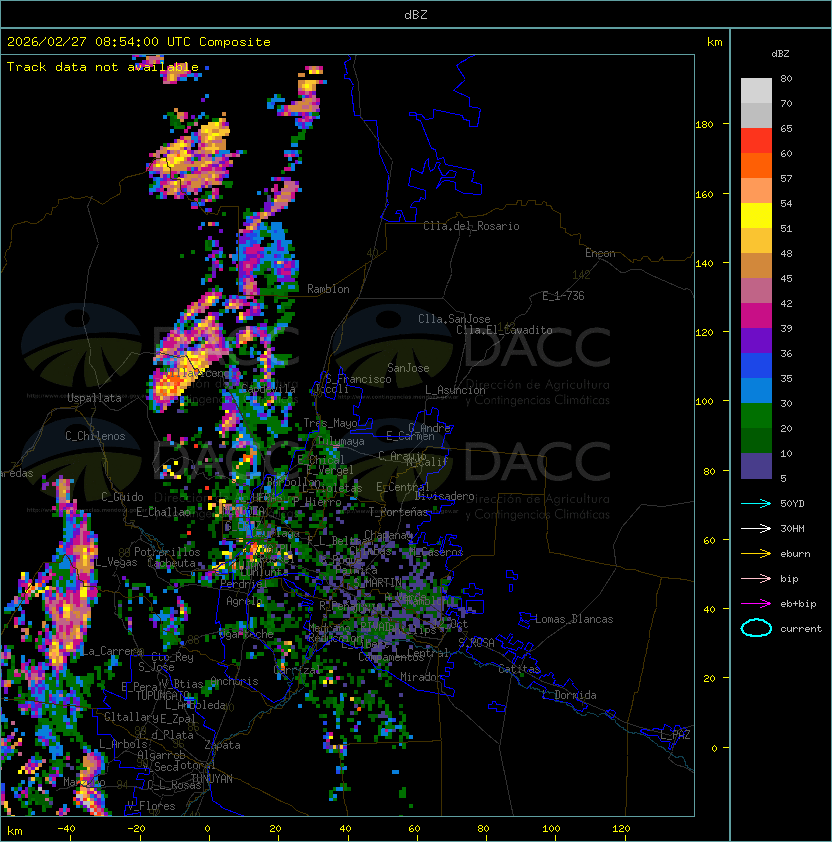Click the 'V_Flores' map label

151,807
